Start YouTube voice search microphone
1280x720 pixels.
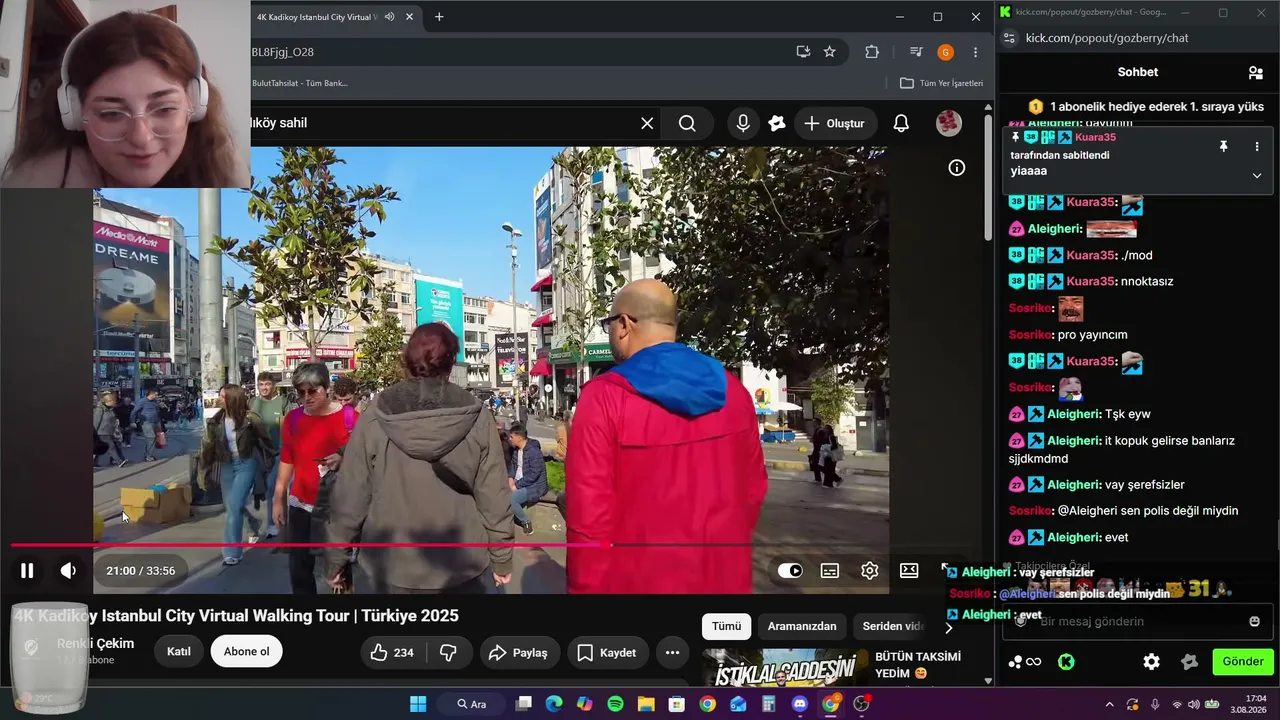coord(742,123)
